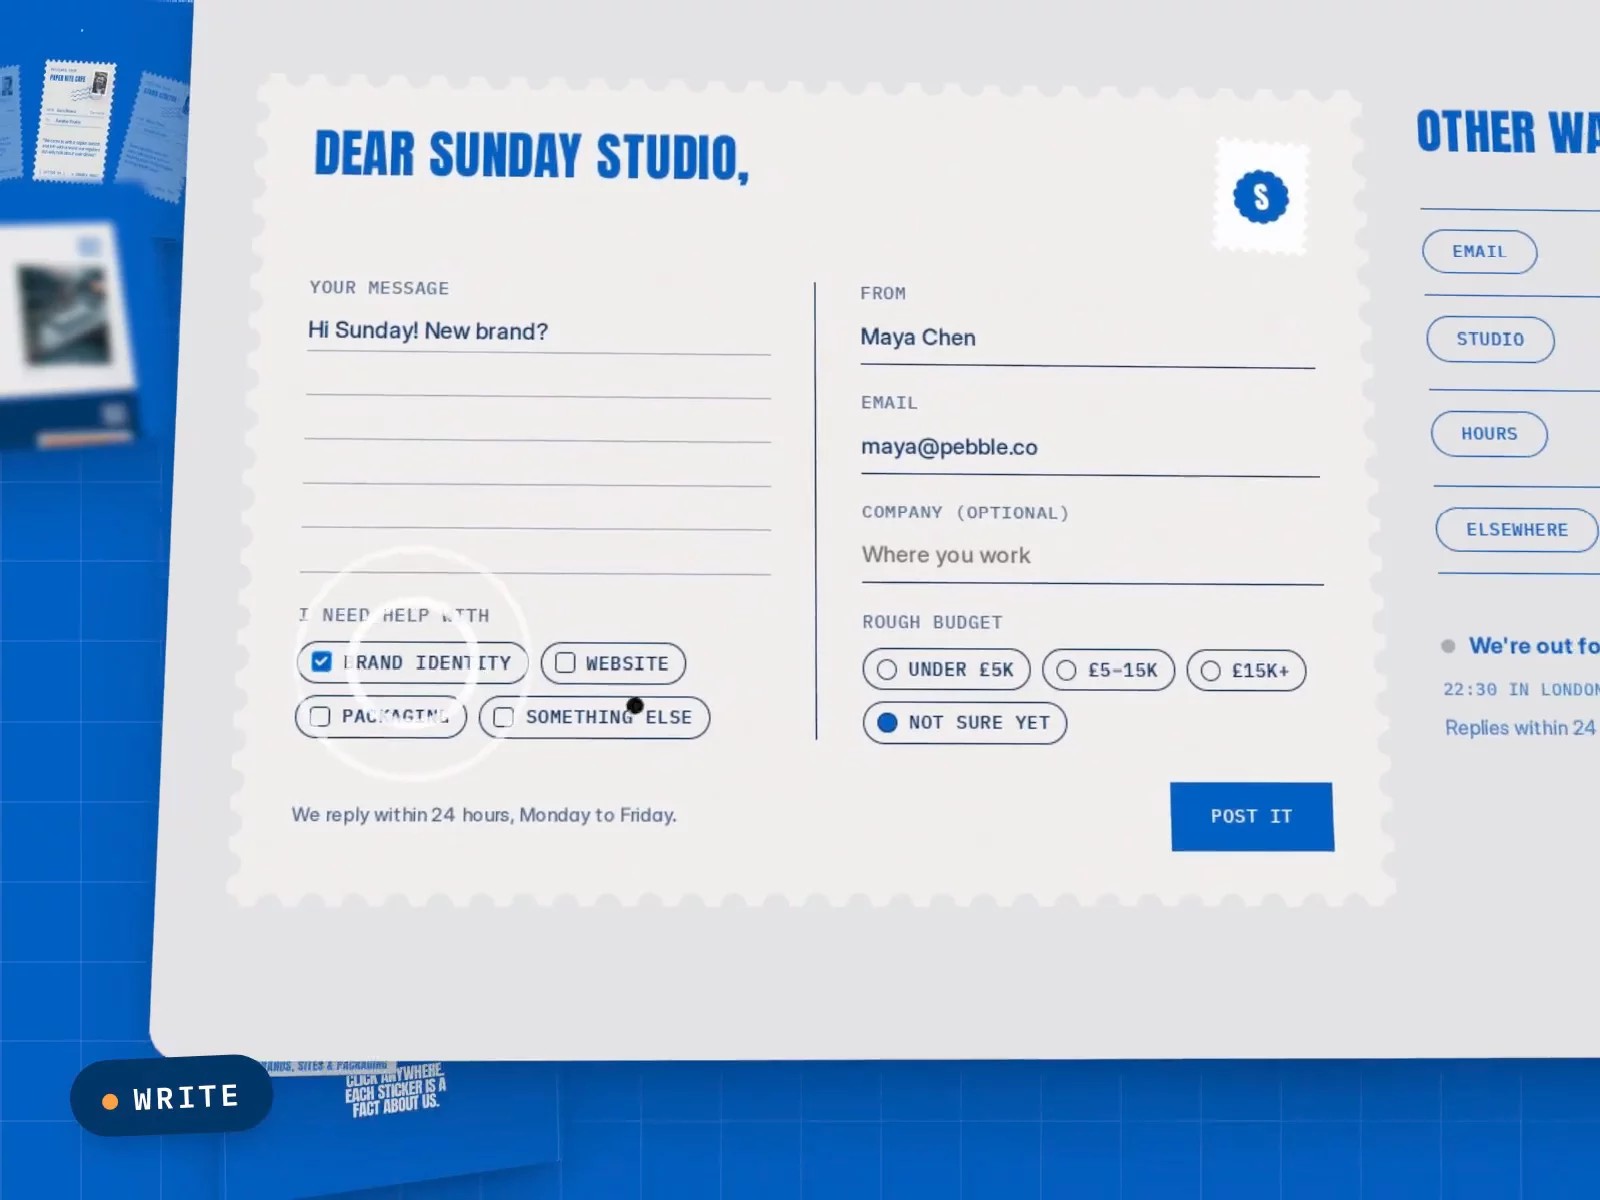Click 'We reply within 24 hours' note
The width and height of the screenshot is (1600, 1200).
coord(484,815)
